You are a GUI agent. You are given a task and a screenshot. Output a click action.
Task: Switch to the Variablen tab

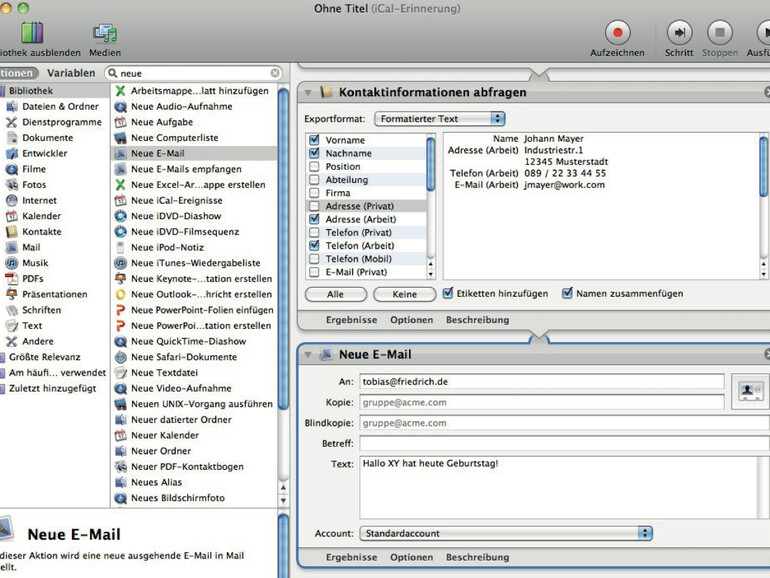coord(71,73)
